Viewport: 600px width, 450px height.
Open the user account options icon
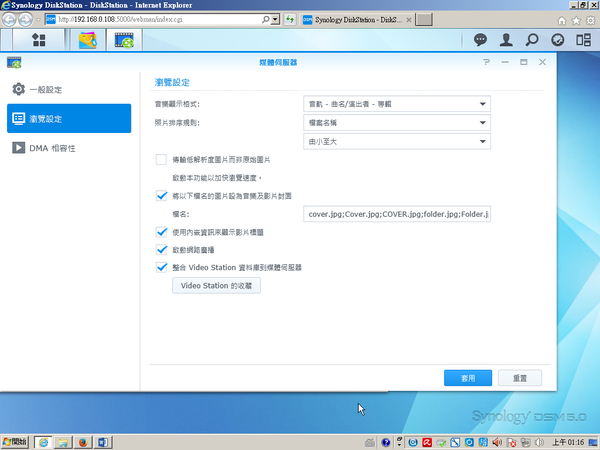(506, 40)
